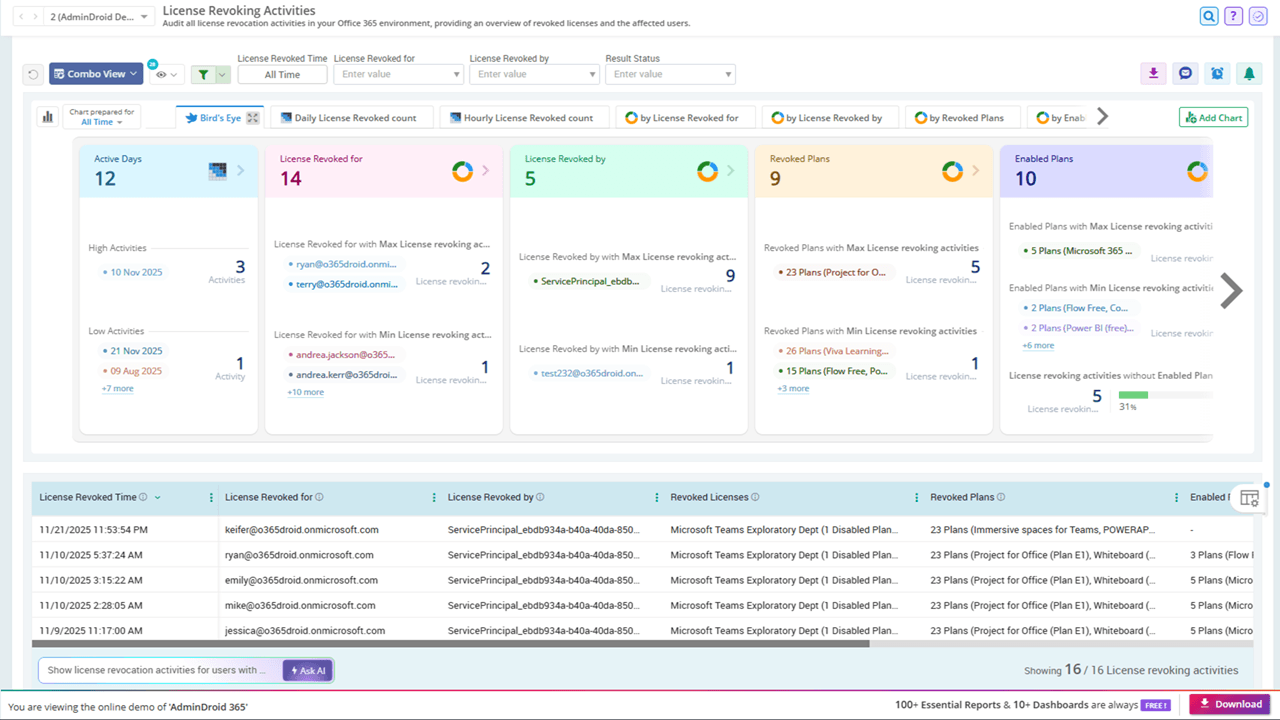
Task: Toggle the green filter button
Action: click(x=211, y=74)
